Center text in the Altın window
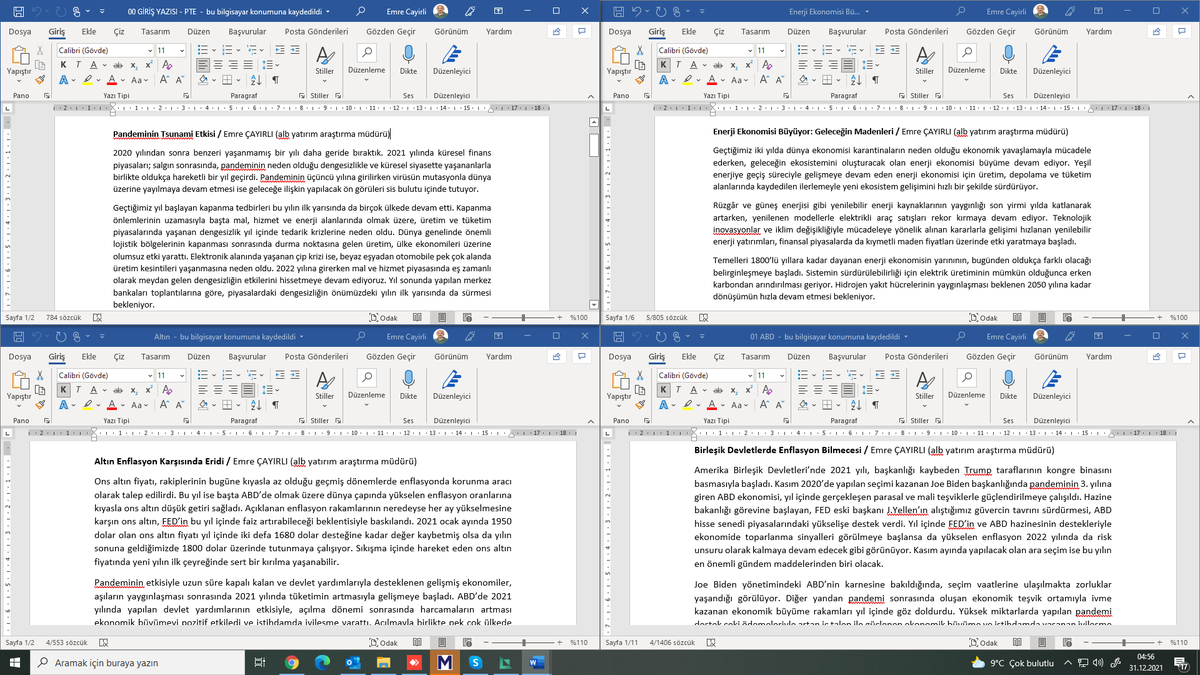The image size is (1200, 675). click(218, 390)
